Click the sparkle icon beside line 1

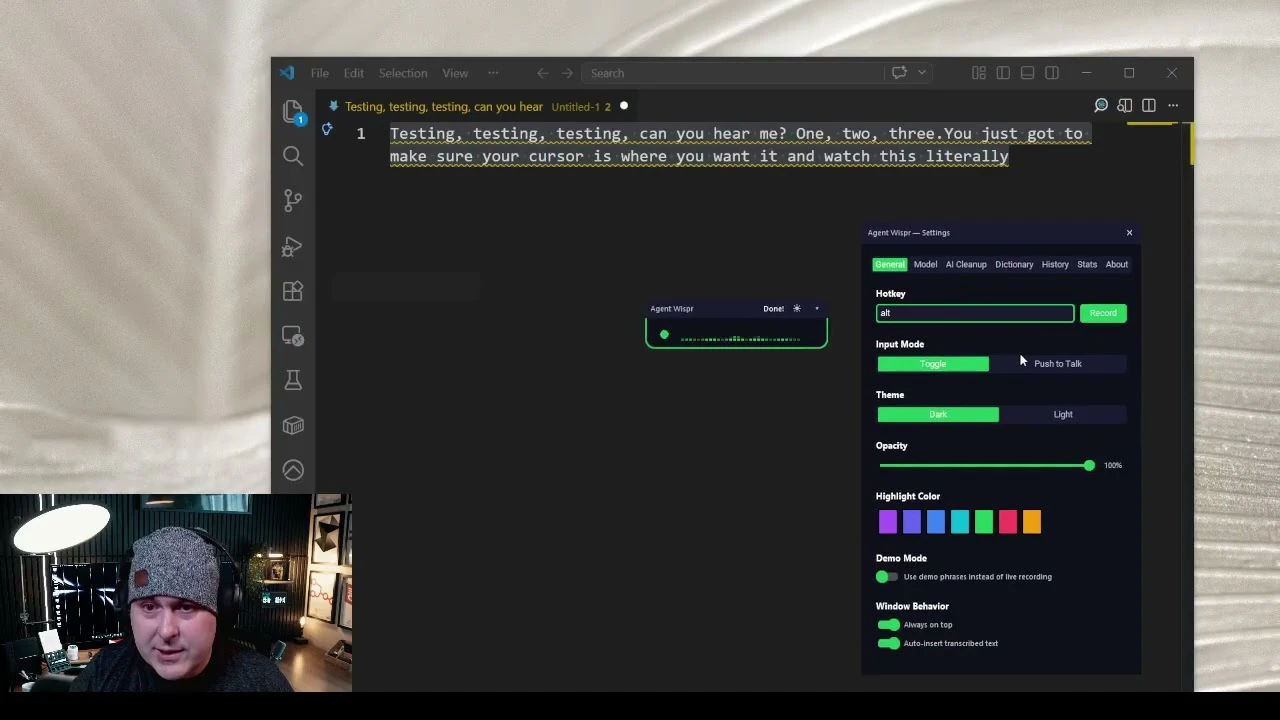point(326,129)
